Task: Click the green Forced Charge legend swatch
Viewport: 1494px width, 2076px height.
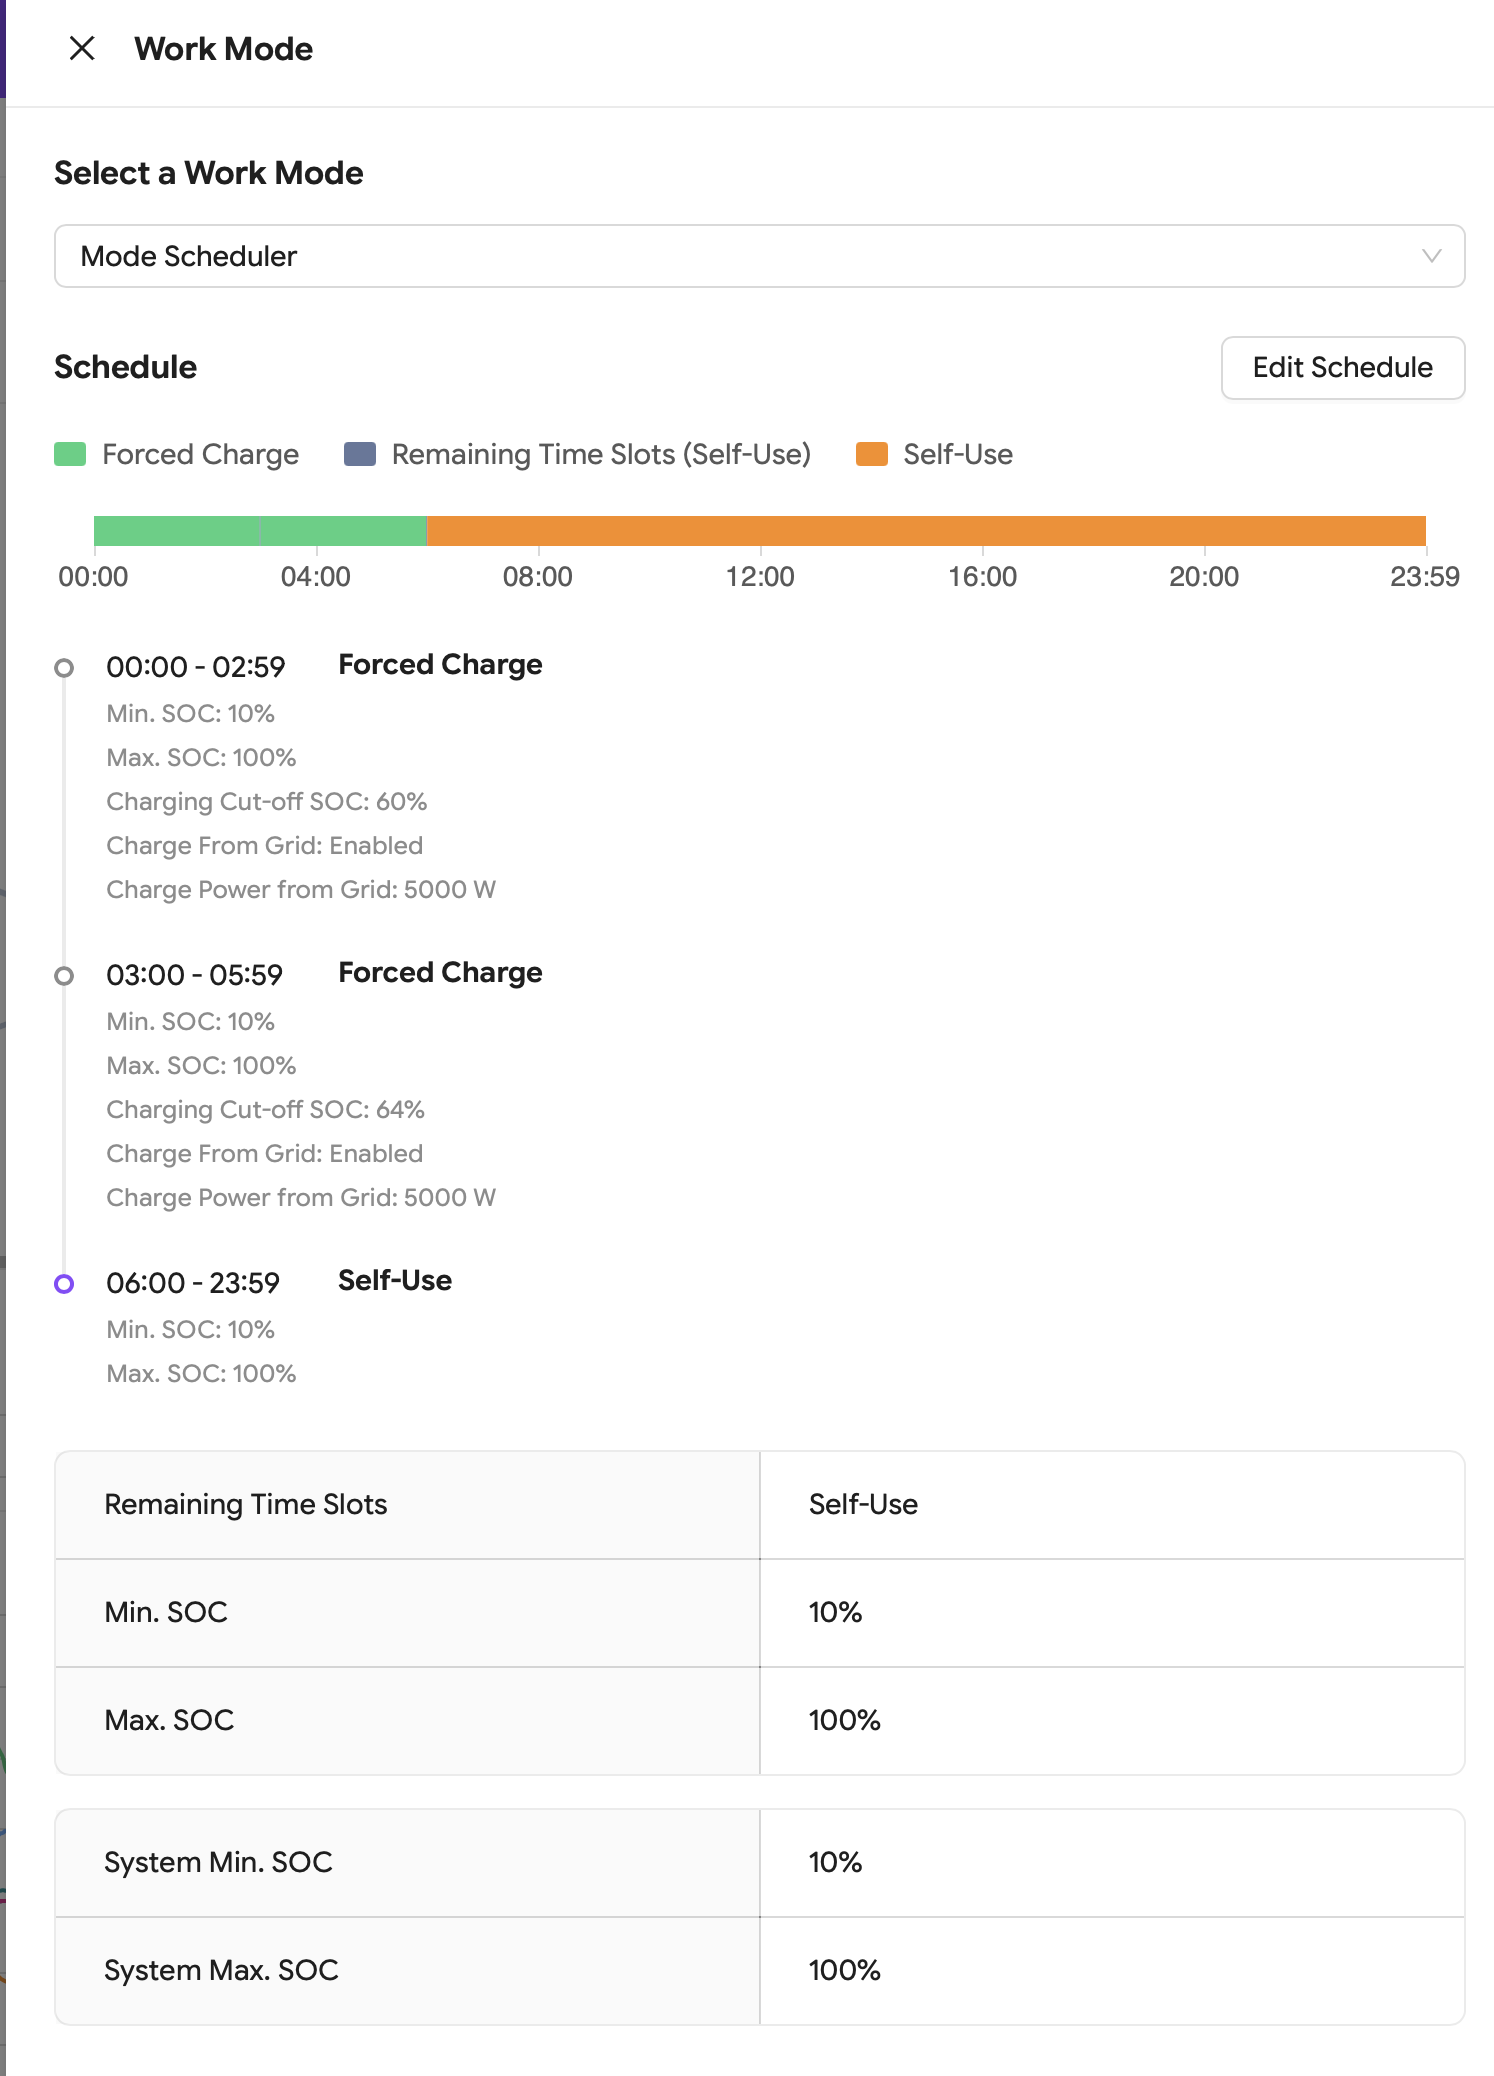Action: click(x=70, y=454)
